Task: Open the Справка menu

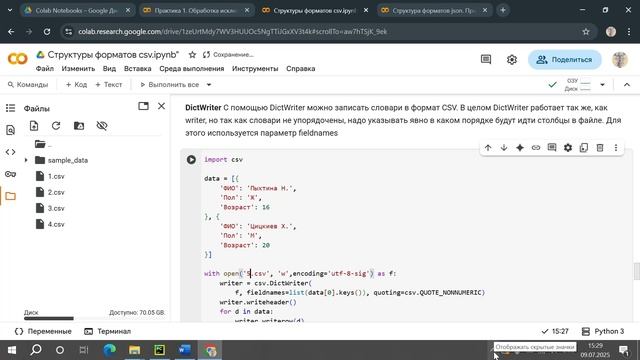Action: [x=301, y=69]
